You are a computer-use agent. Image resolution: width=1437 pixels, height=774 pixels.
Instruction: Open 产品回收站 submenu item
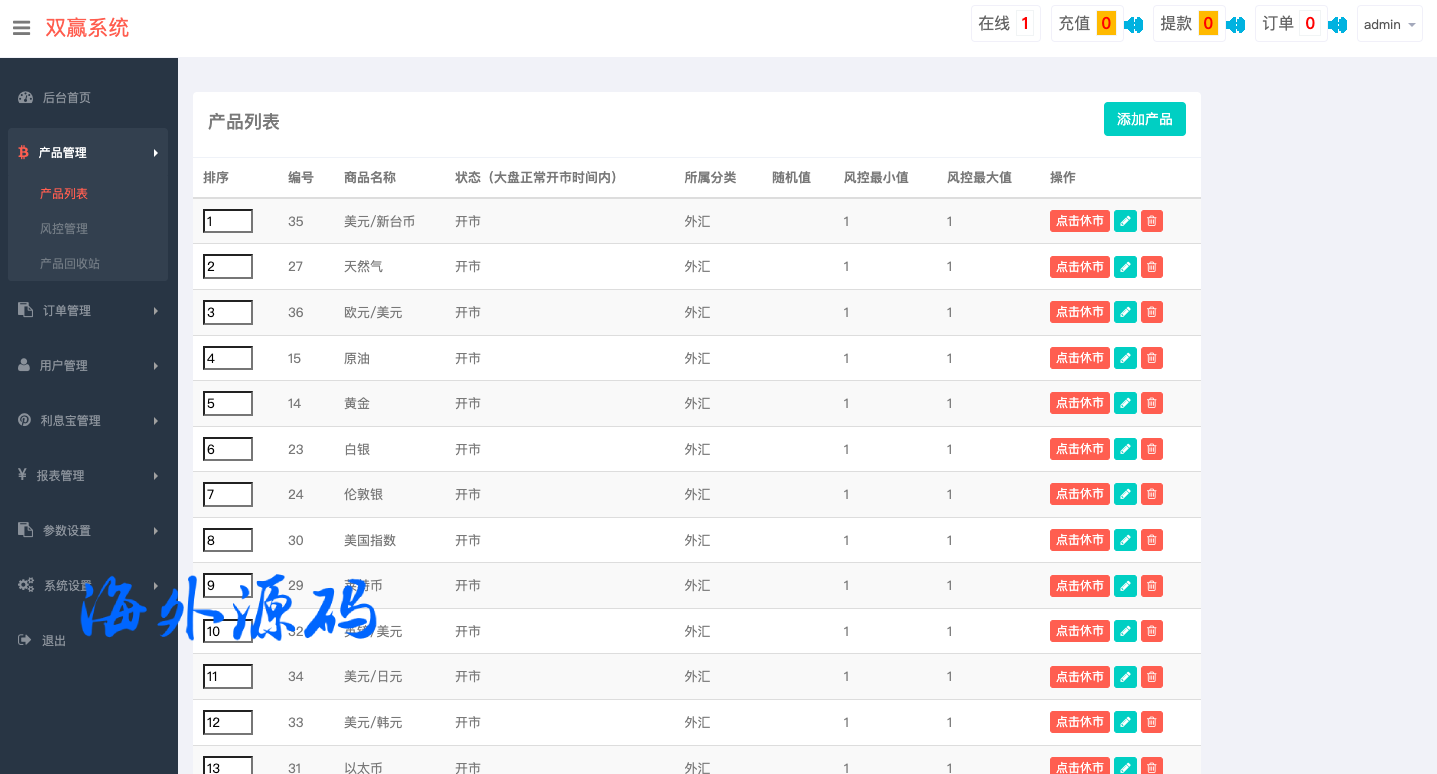tap(69, 264)
